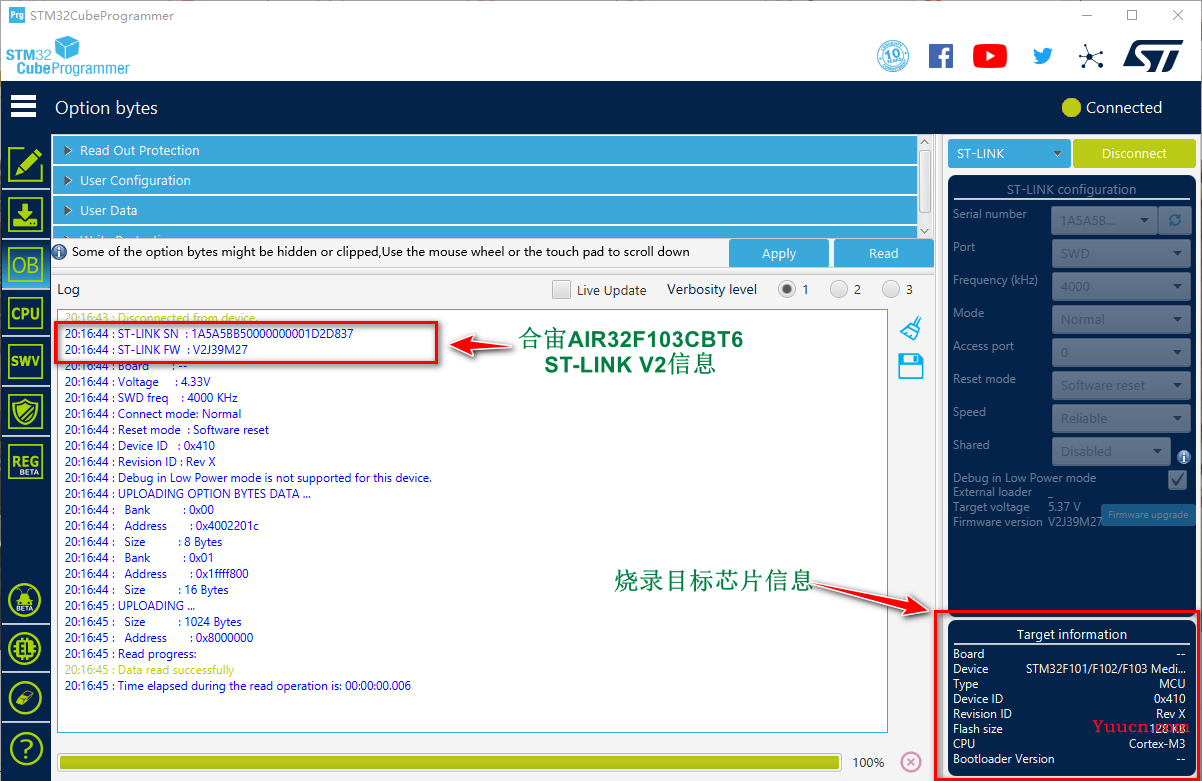Click the Shared mode info icon
1202x781 pixels.
(x=1184, y=456)
